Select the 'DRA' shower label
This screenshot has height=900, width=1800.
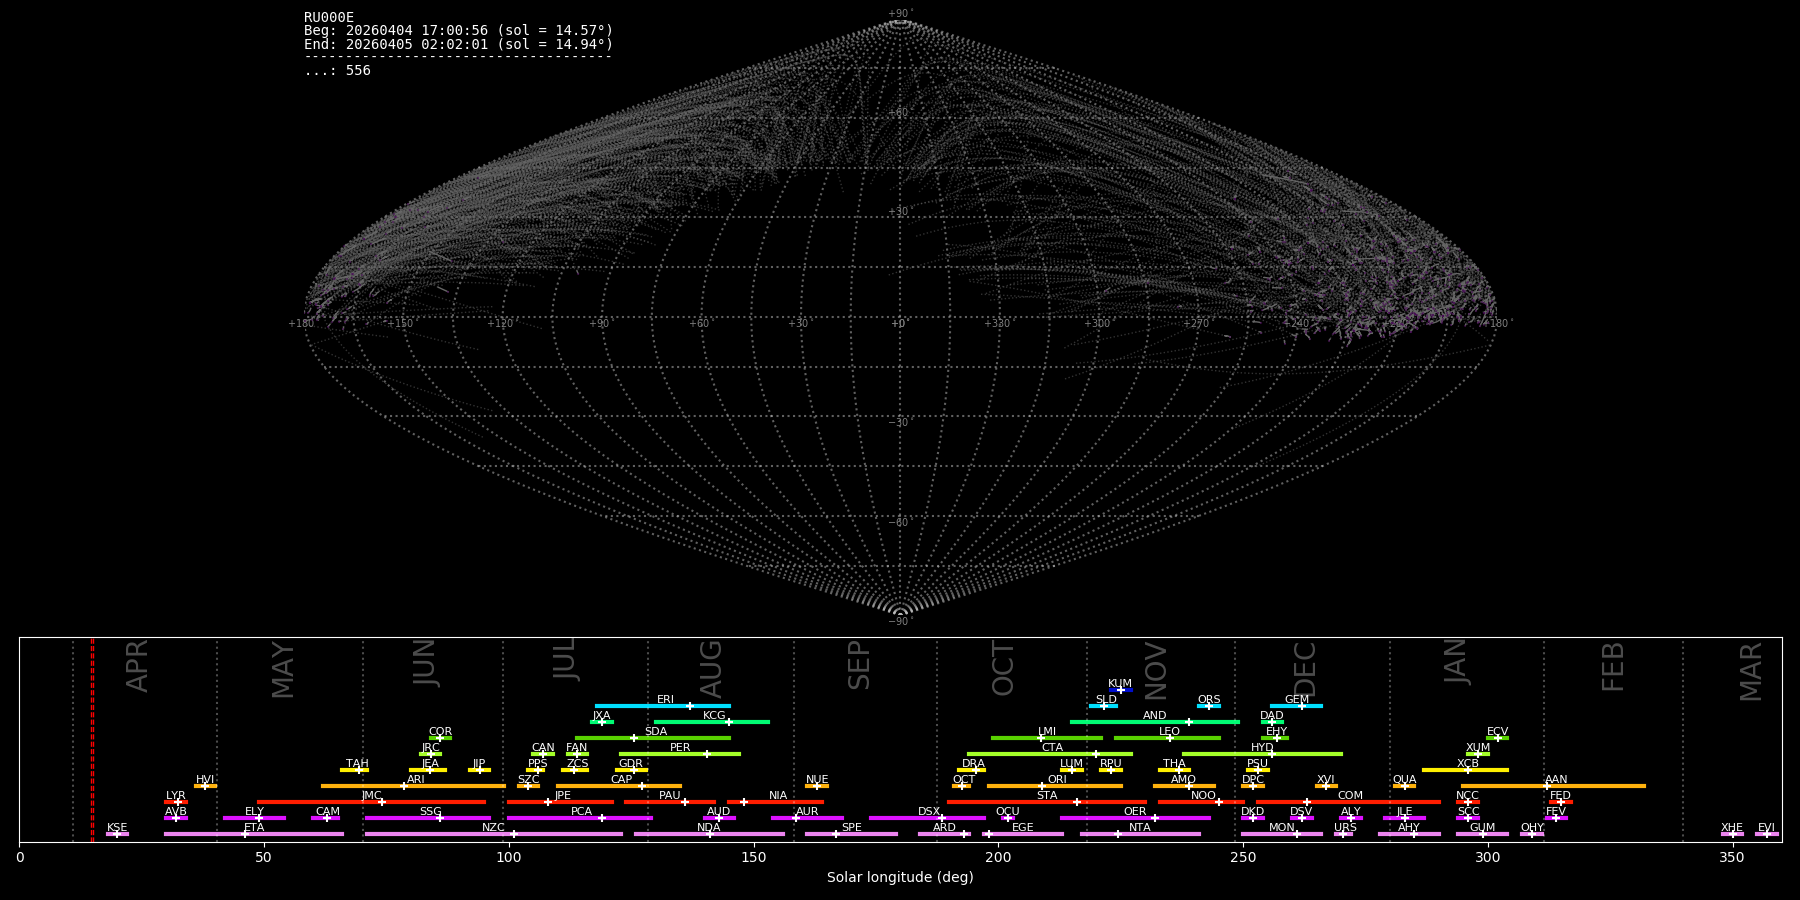pos(974,764)
